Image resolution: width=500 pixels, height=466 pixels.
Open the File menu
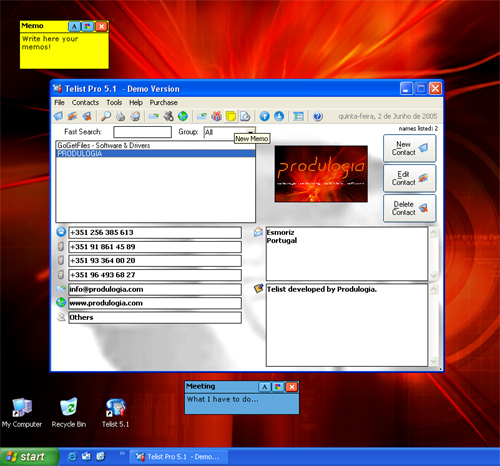[59, 102]
